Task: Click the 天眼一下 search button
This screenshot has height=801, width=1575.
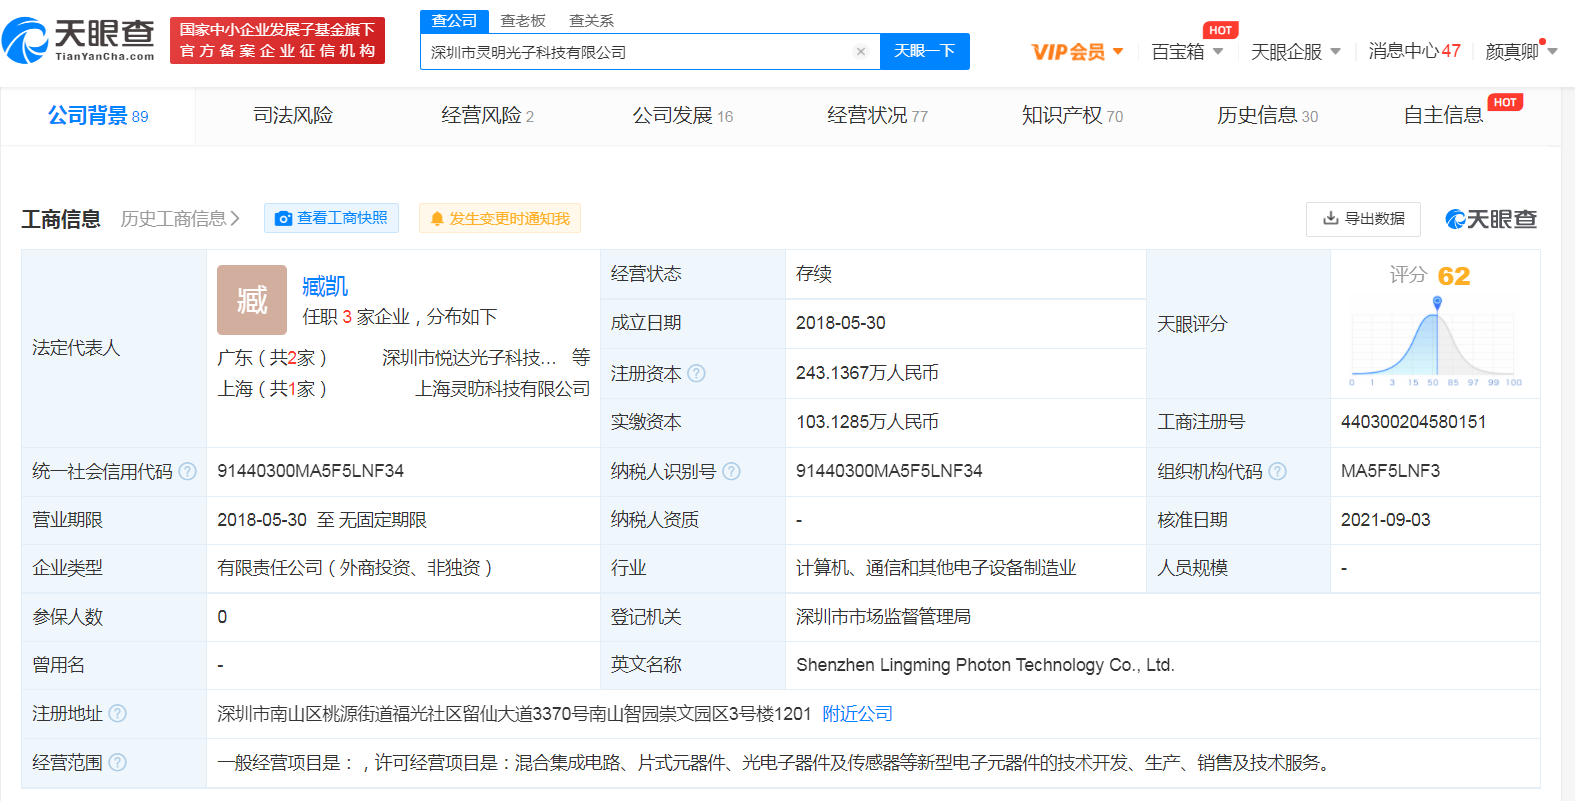Action: tap(925, 51)
